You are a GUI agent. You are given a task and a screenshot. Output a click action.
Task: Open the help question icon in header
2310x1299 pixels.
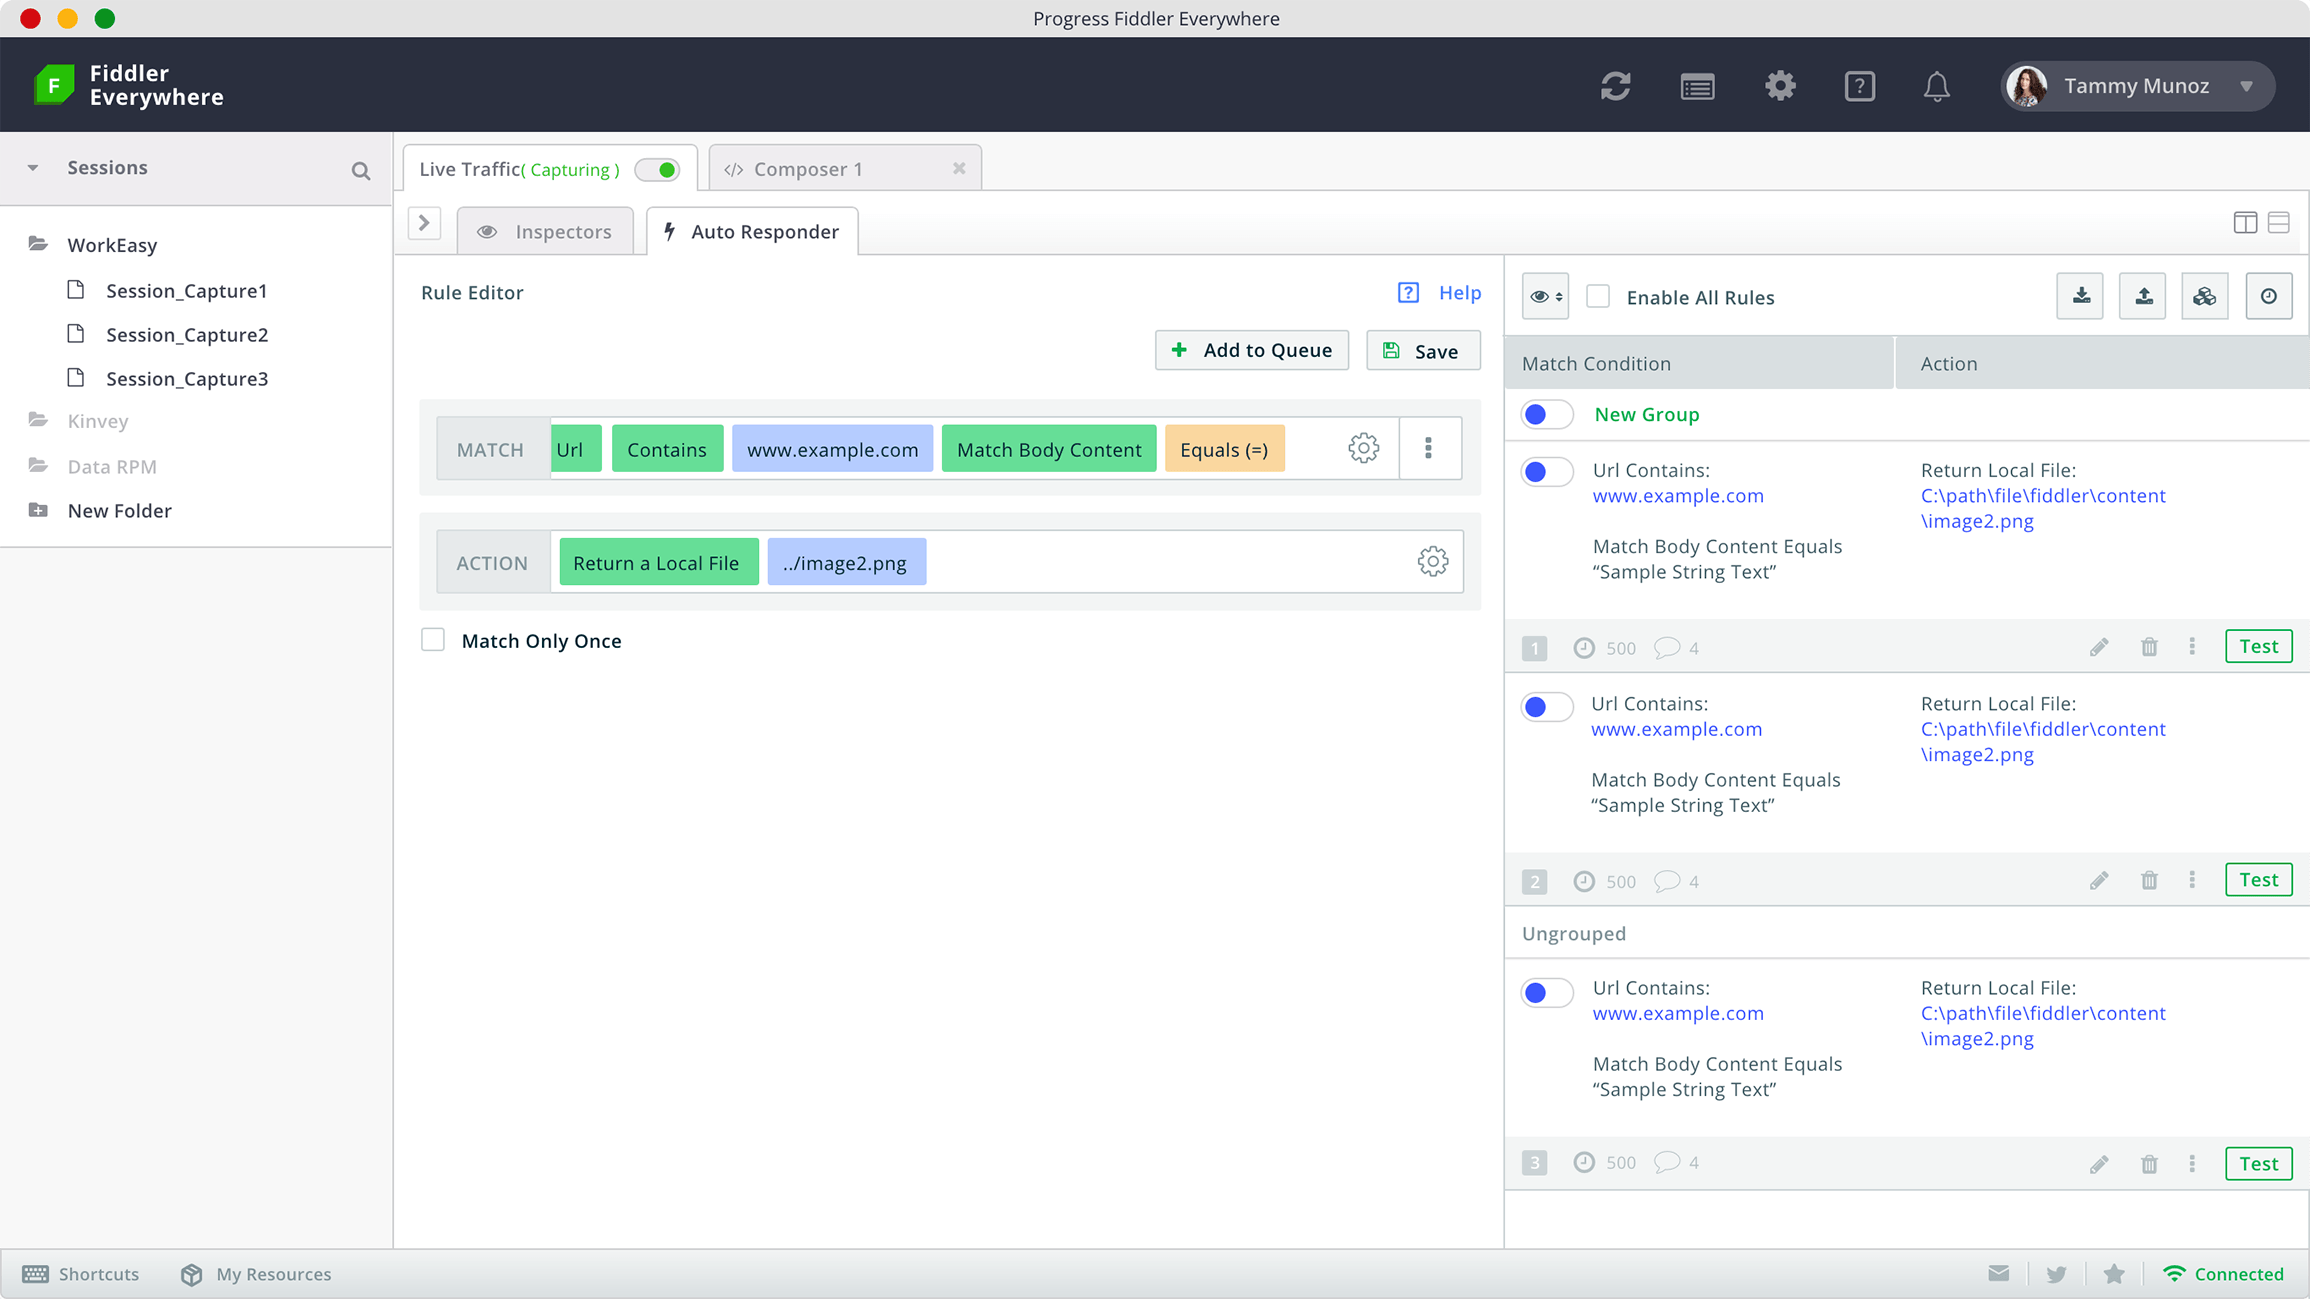(x=1860, y=86)
